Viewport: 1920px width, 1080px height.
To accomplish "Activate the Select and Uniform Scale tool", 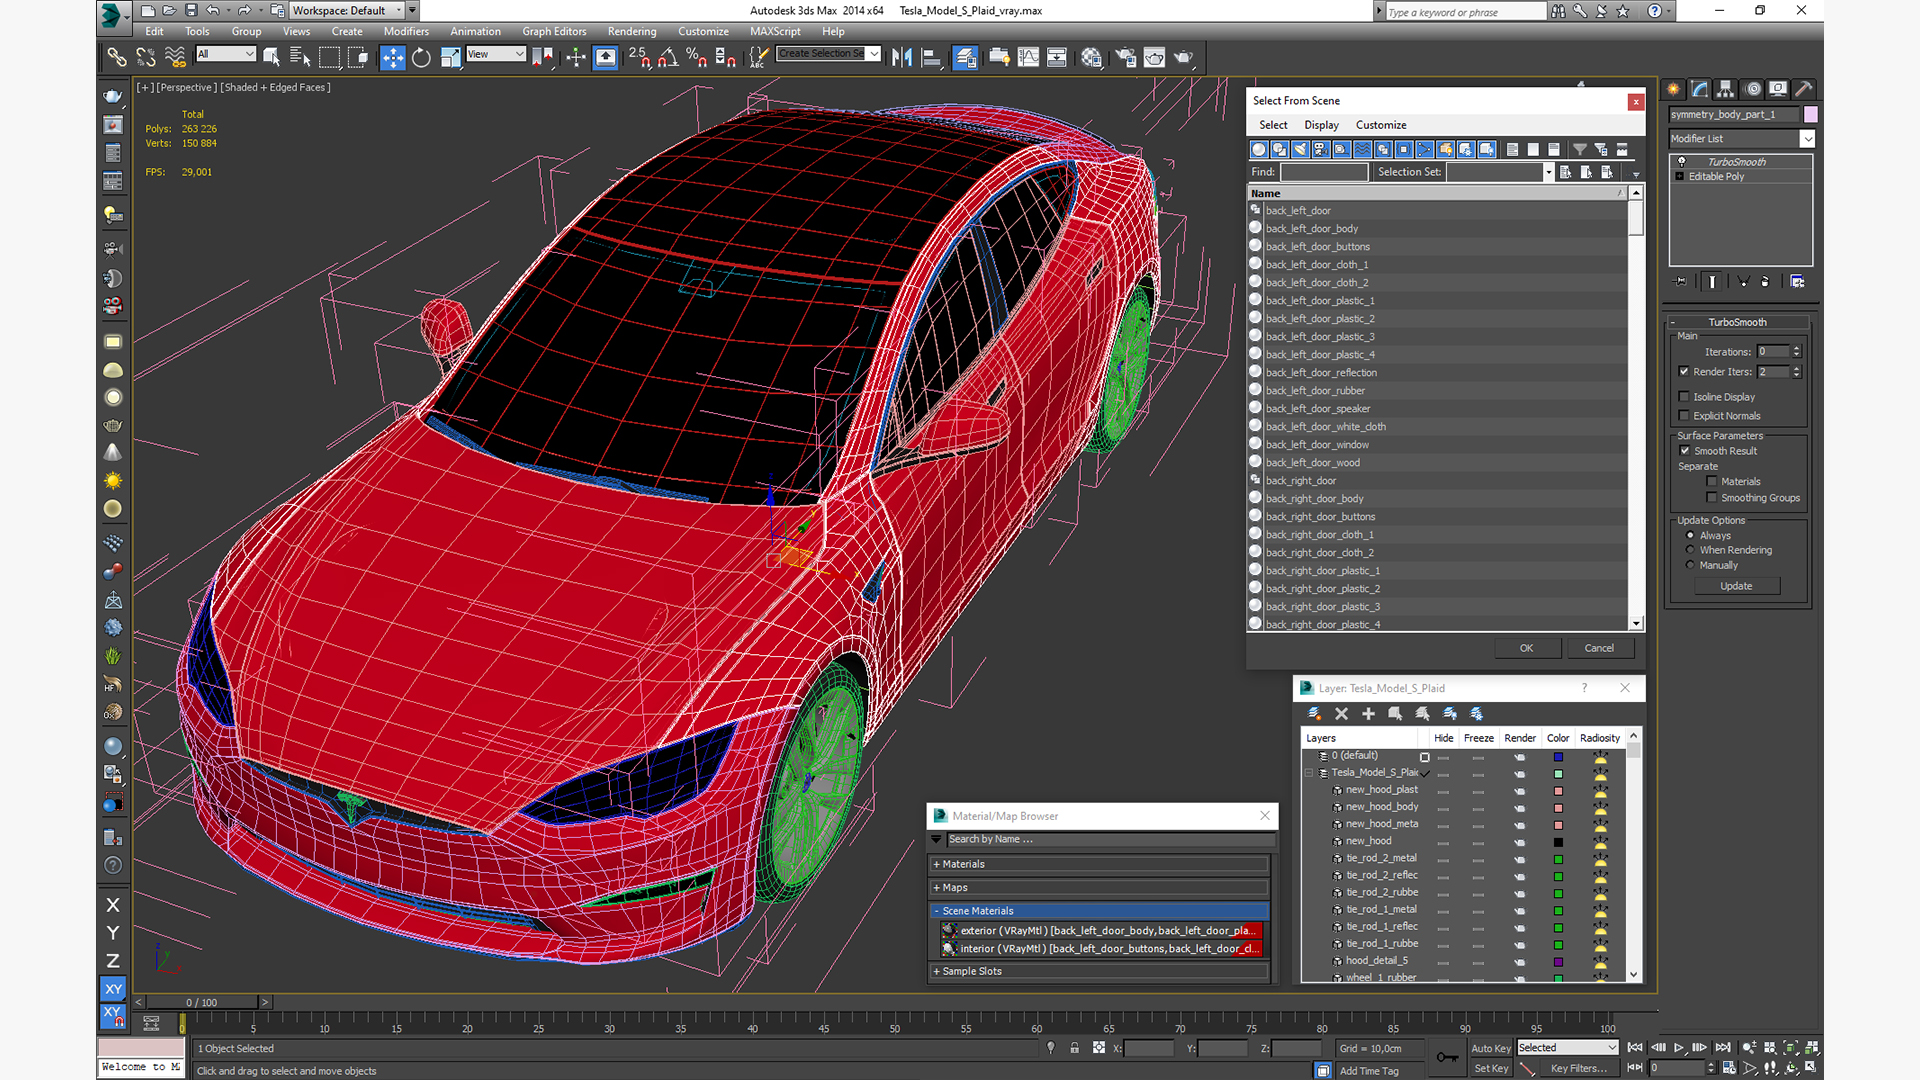I will pyautogui.click(x=450, y=58).
